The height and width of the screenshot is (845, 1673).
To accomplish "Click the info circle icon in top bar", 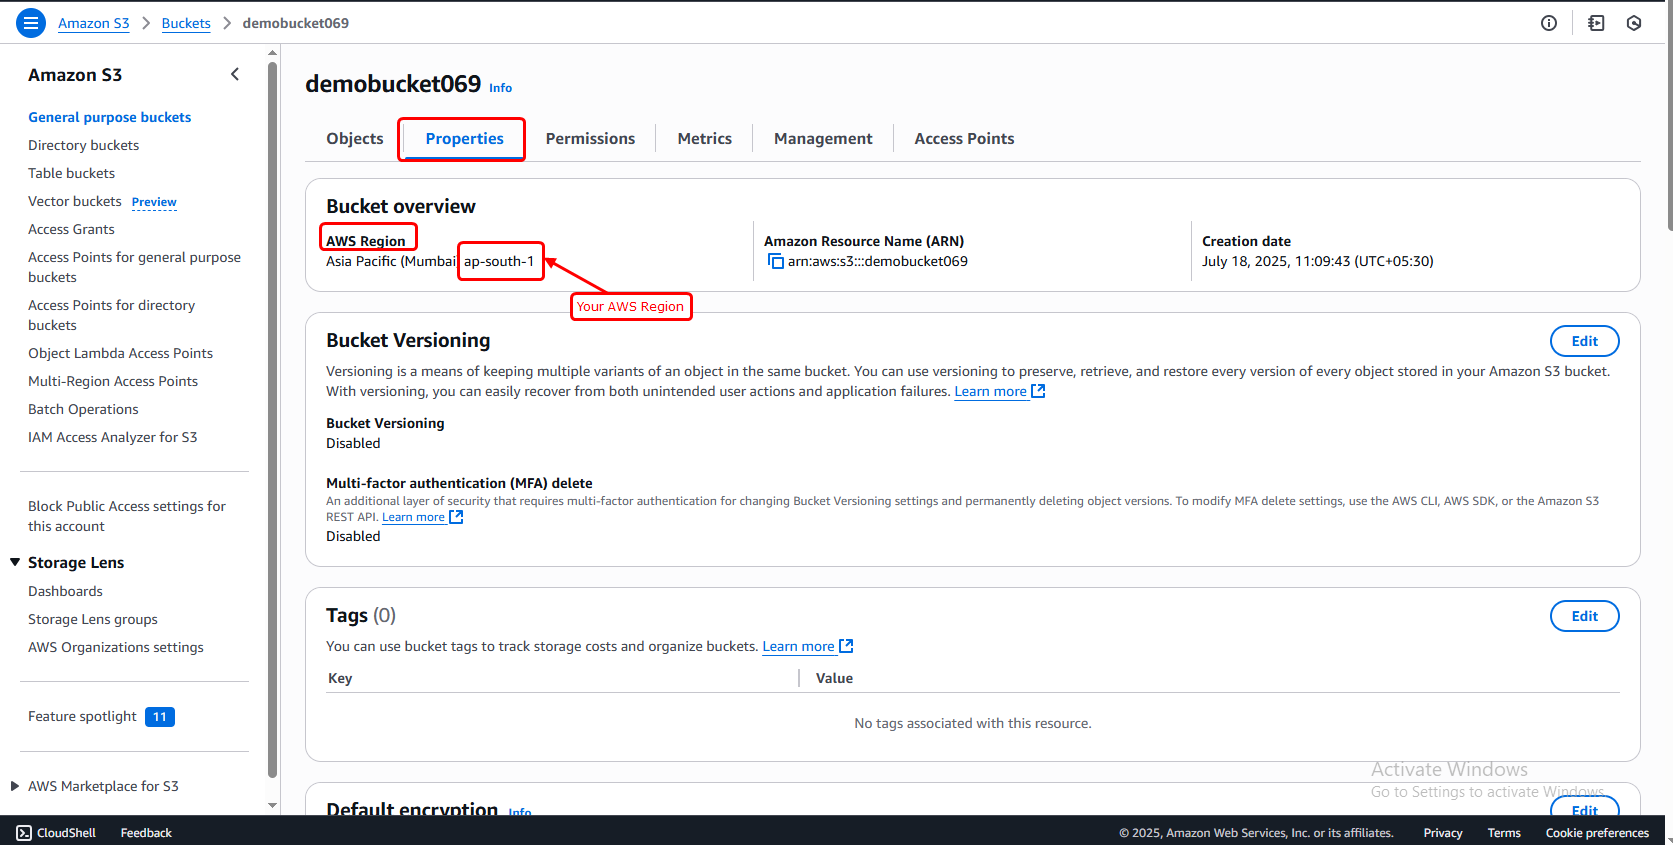I will [x=1548, y=23].
